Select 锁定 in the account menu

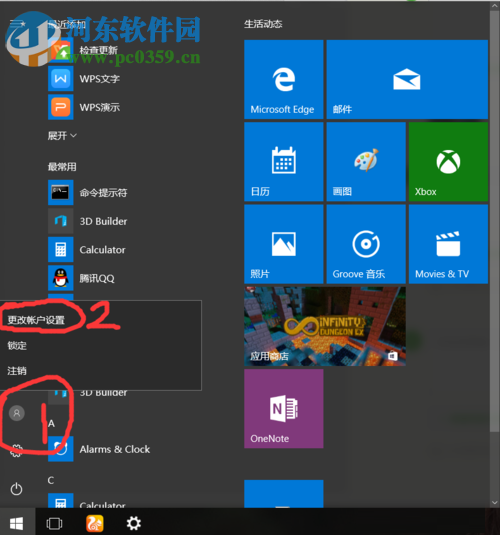[x=17, y=345]
